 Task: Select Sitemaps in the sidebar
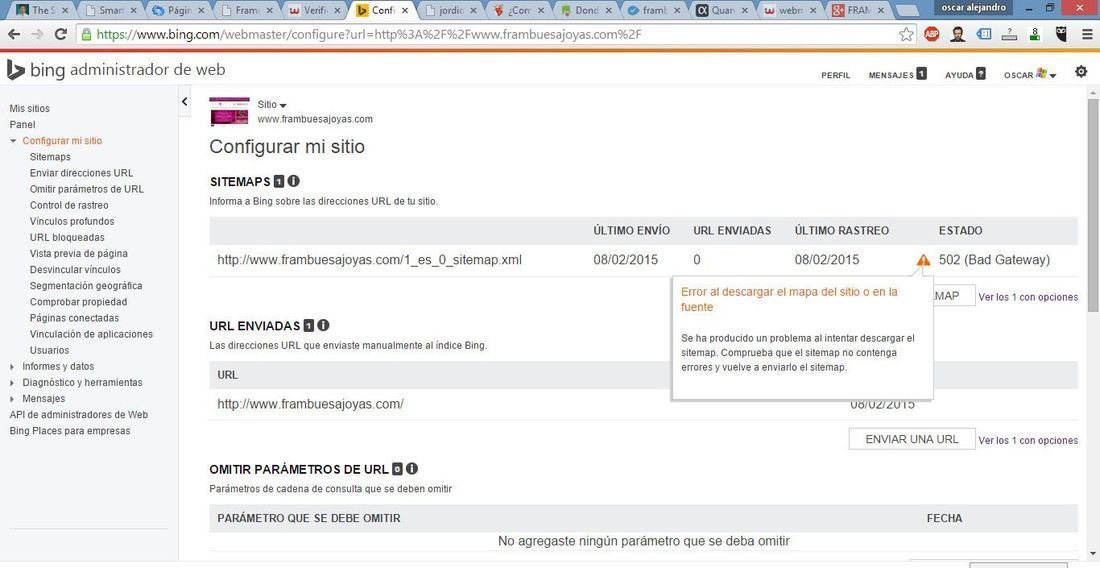50,157
